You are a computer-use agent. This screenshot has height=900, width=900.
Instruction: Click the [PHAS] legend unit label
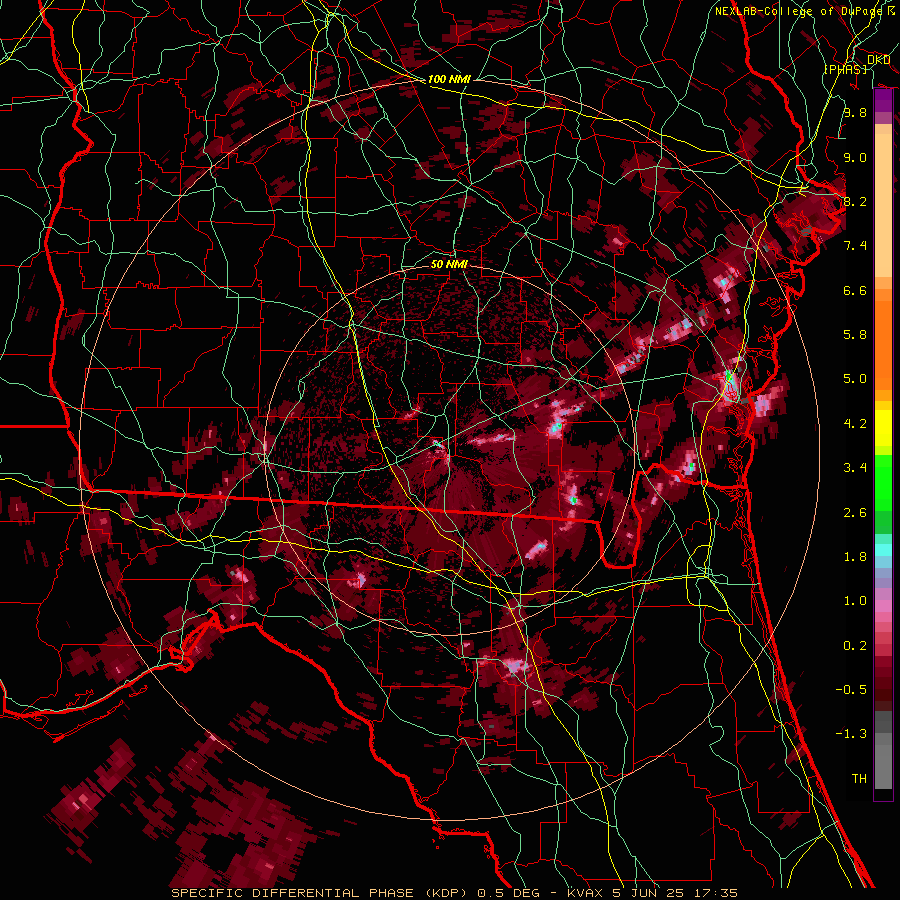(845, 69)
